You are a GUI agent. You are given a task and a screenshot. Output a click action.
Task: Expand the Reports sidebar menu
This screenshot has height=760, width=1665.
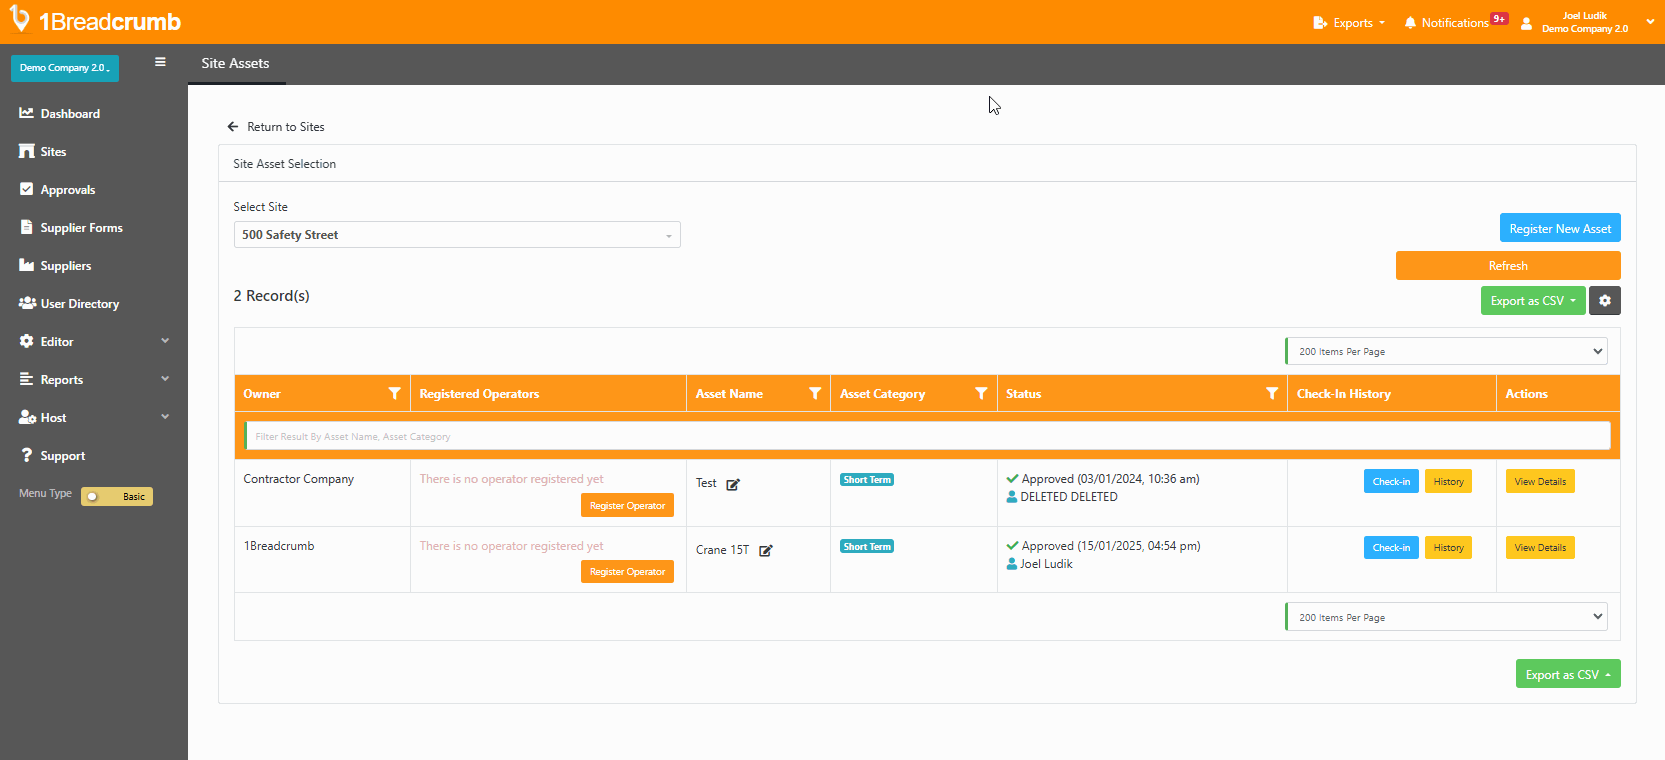tap(93, 379)
